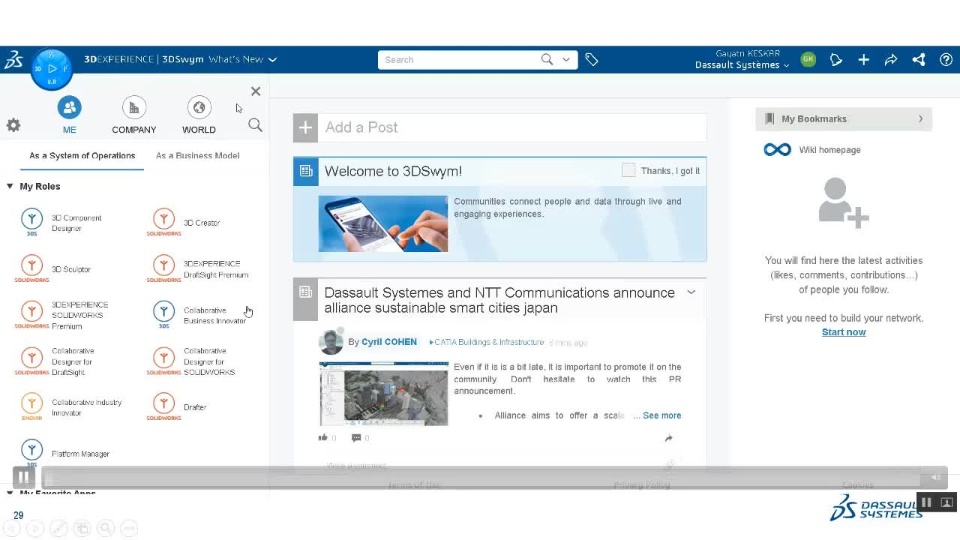This screenshot has height=540, width=960.
Task: Like the NTT Communications post
Action: click(323, 438)
